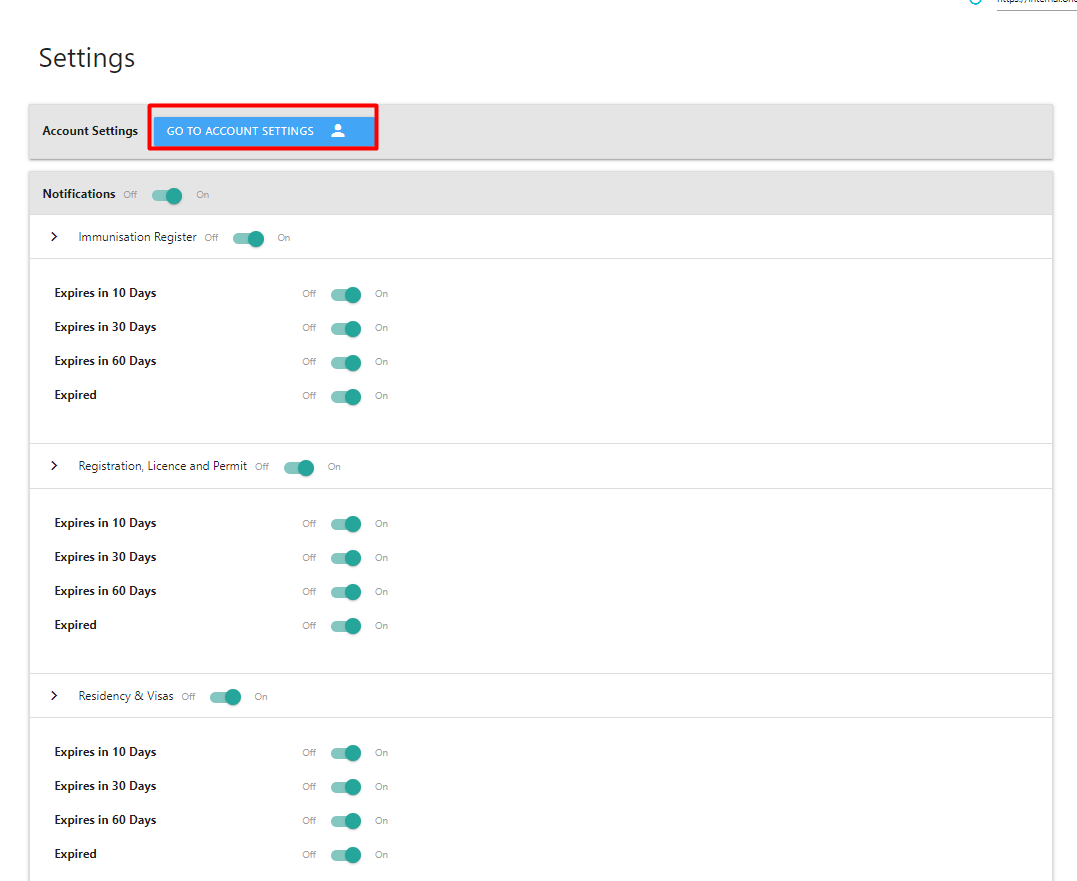This screenshot has width=1077, height=881.
Task: Toggle Registration Licence Expires in 60 Days
Action: pyautogui.click(x=345, y=592)
